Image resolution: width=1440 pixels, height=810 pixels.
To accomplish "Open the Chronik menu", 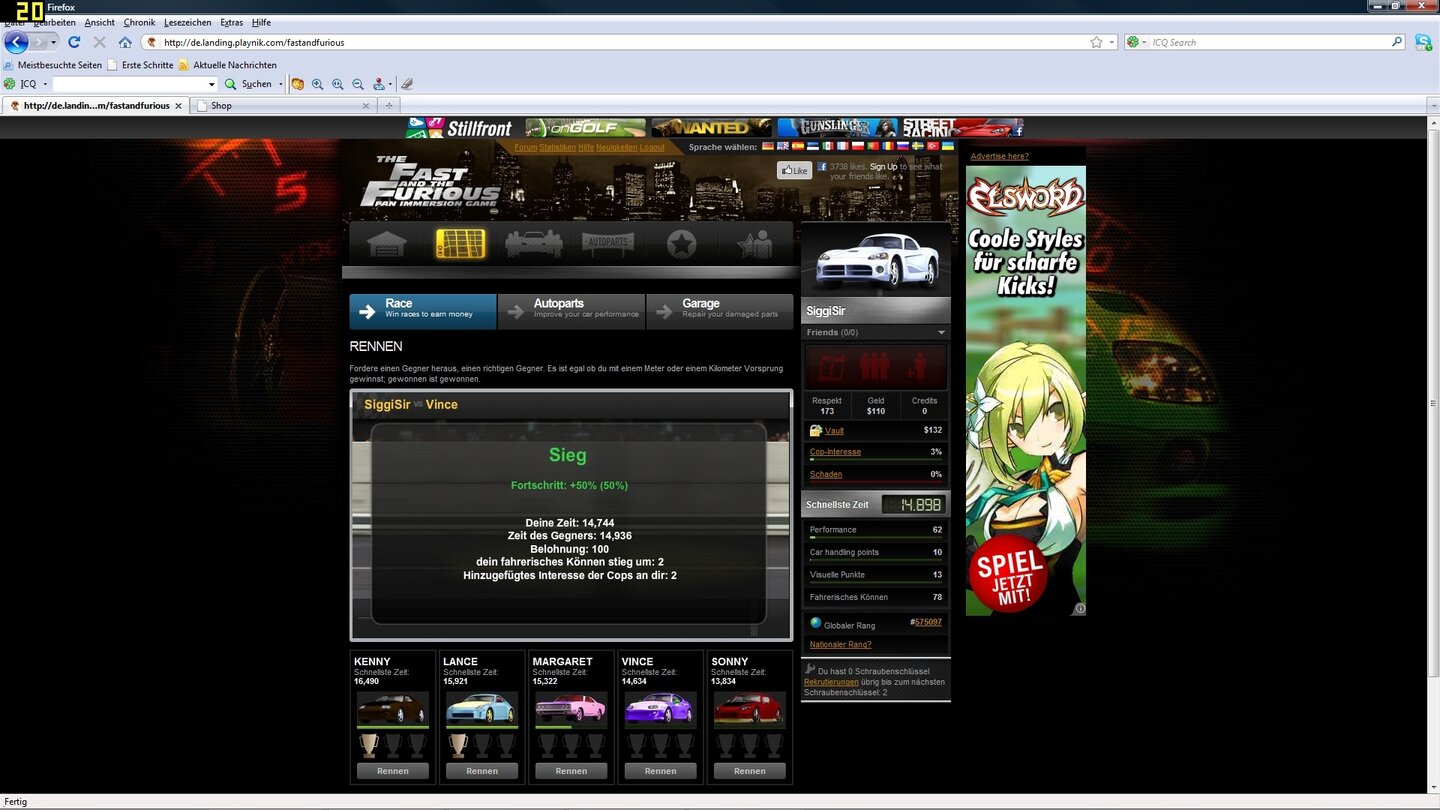I will [139, 22].
